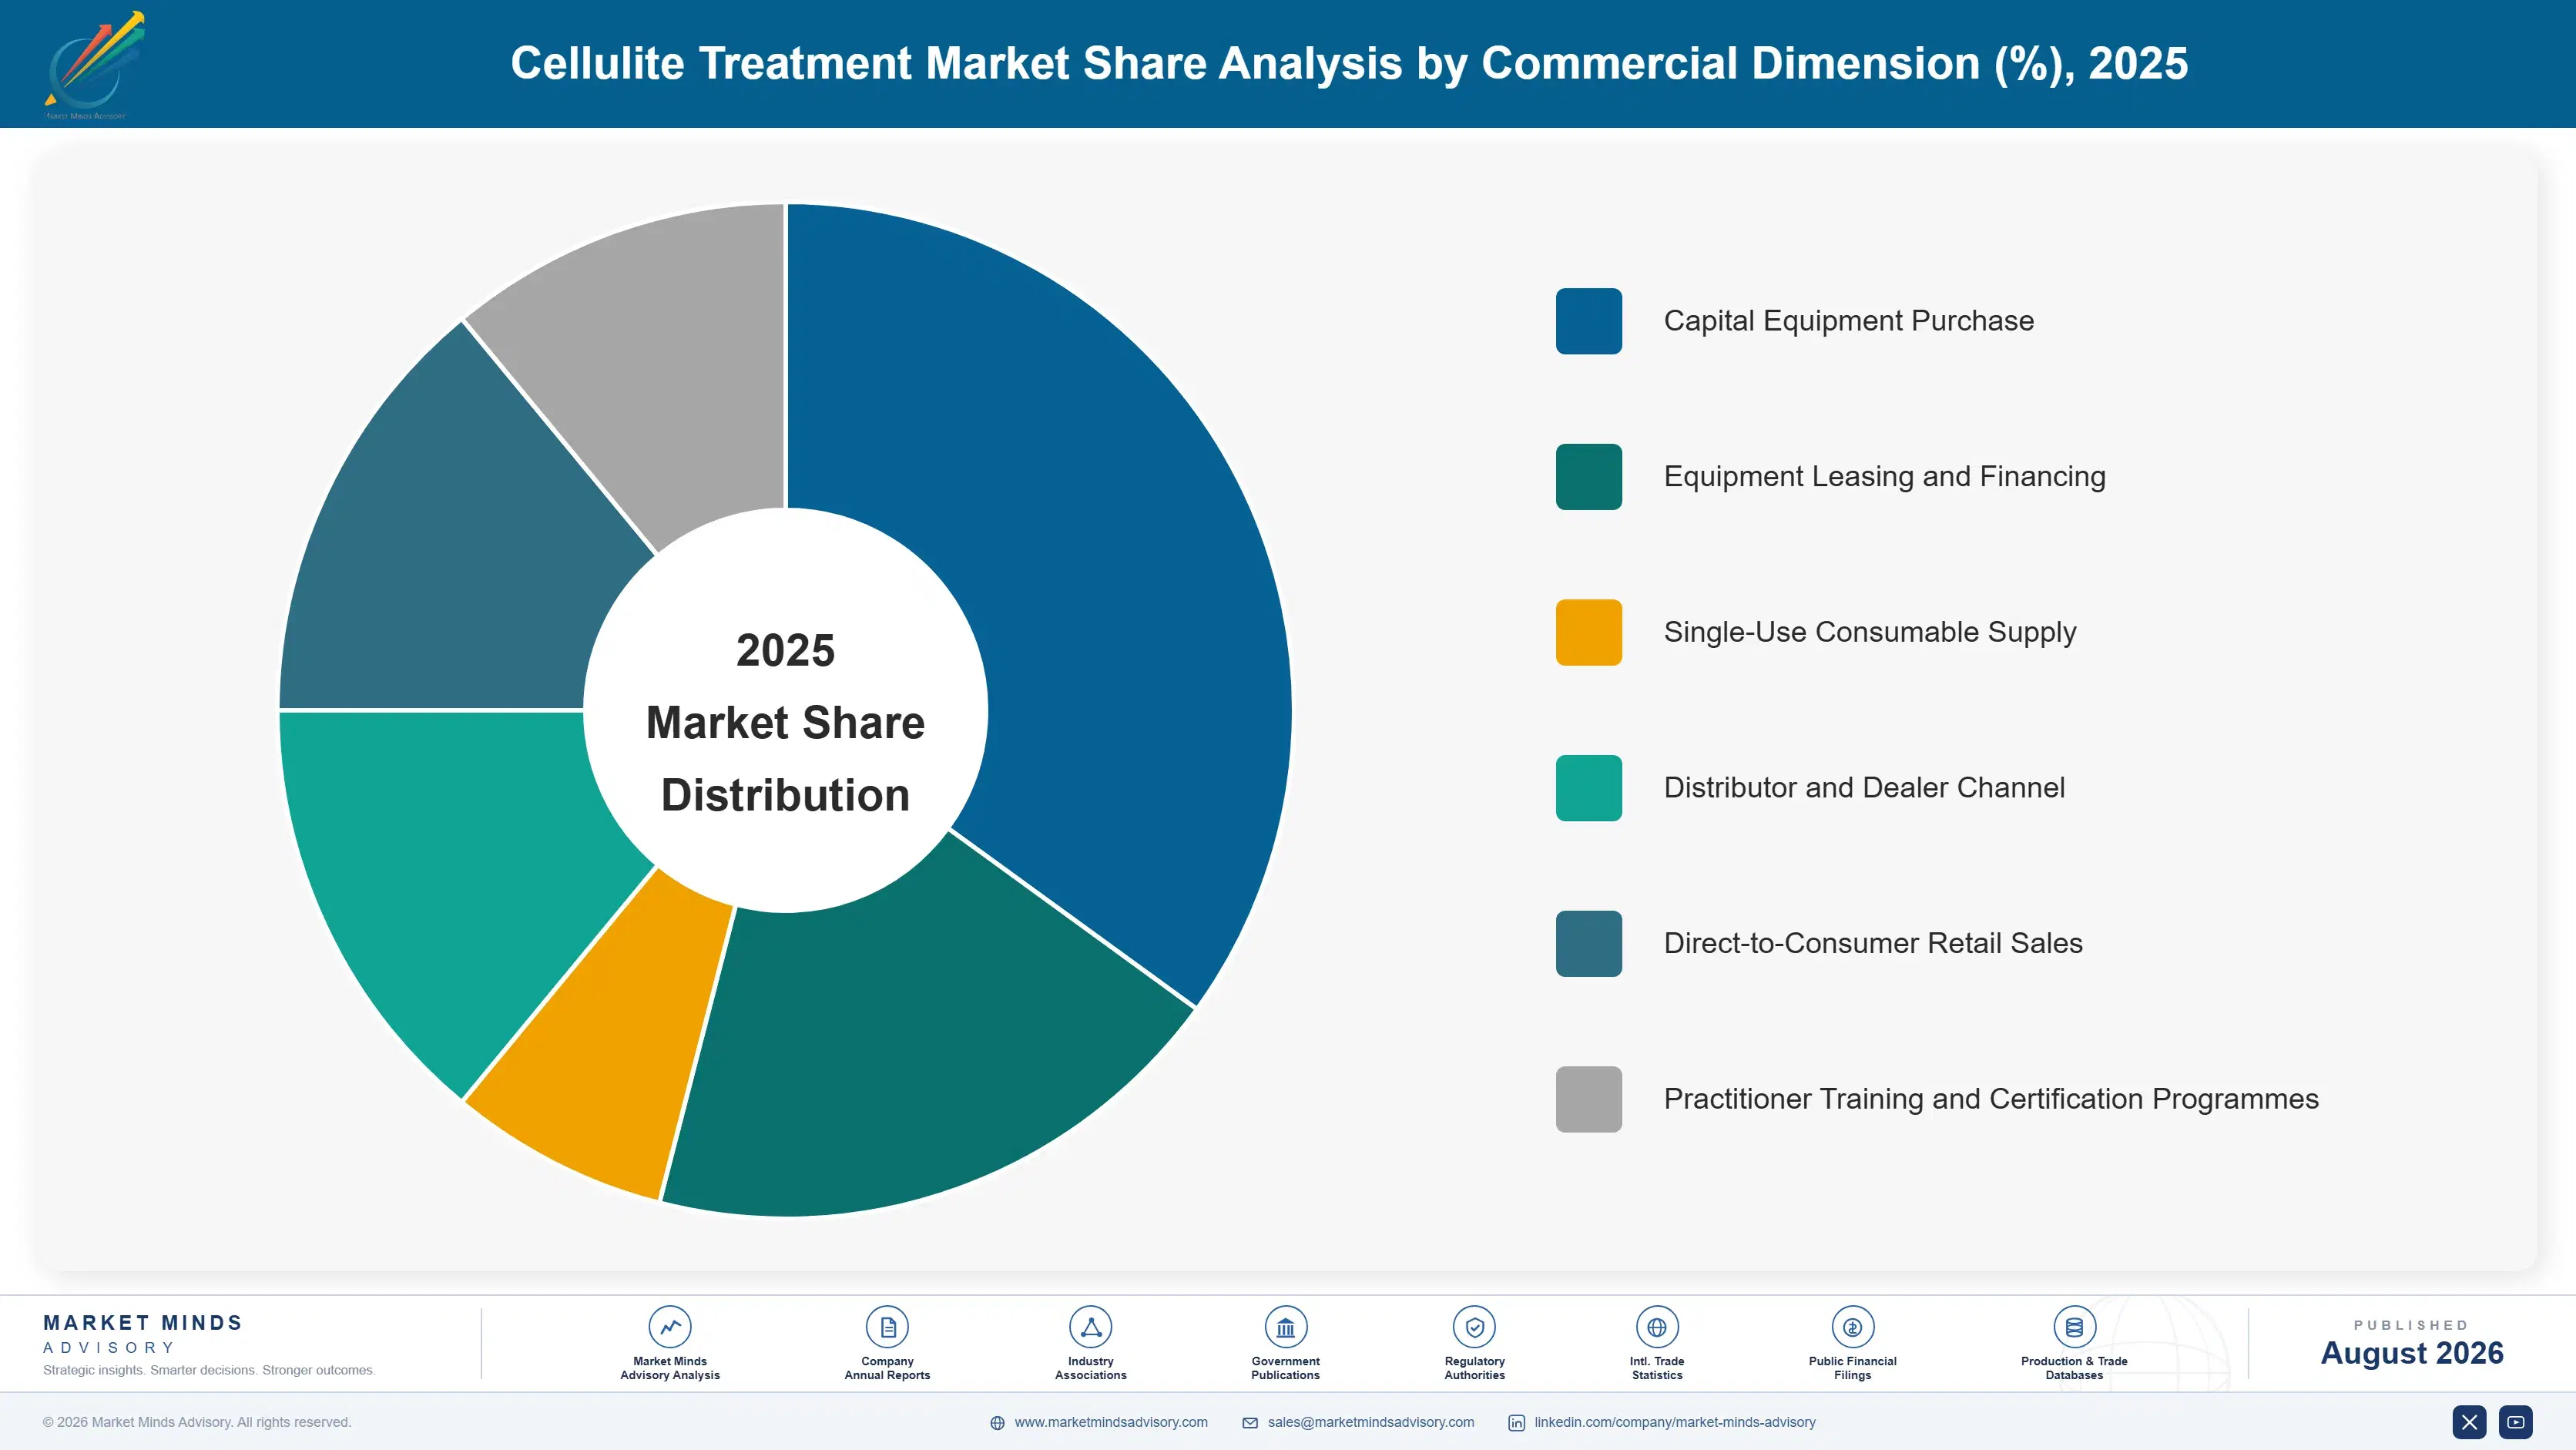The height and width of the screenshot is (1450, 2576).
Task: Open the YouTube icon in footer
Action: coord(2516,1422)
